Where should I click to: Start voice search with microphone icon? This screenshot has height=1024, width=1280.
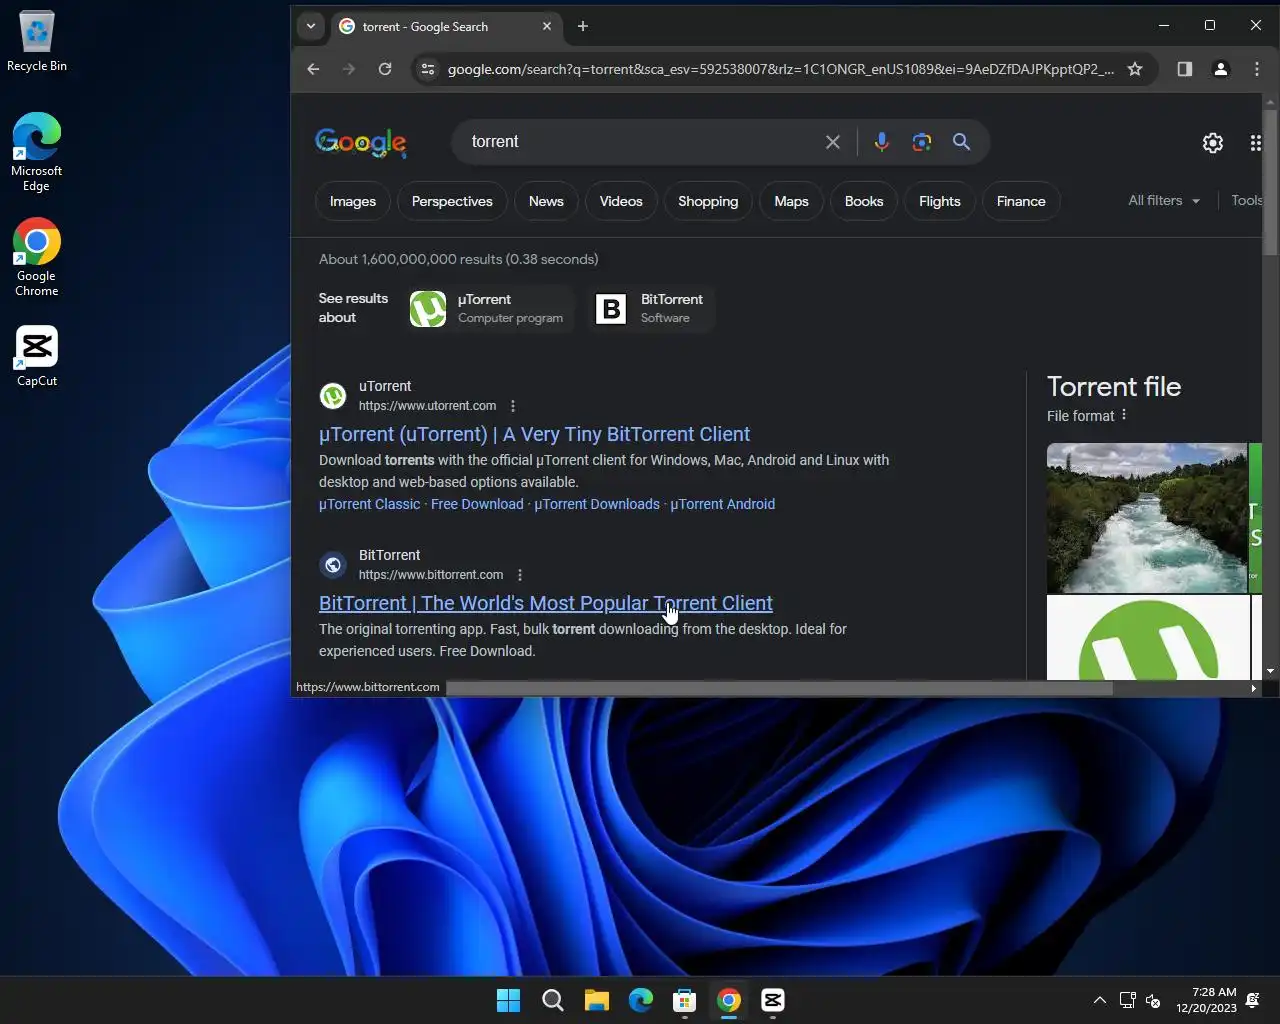click(881, 142)
